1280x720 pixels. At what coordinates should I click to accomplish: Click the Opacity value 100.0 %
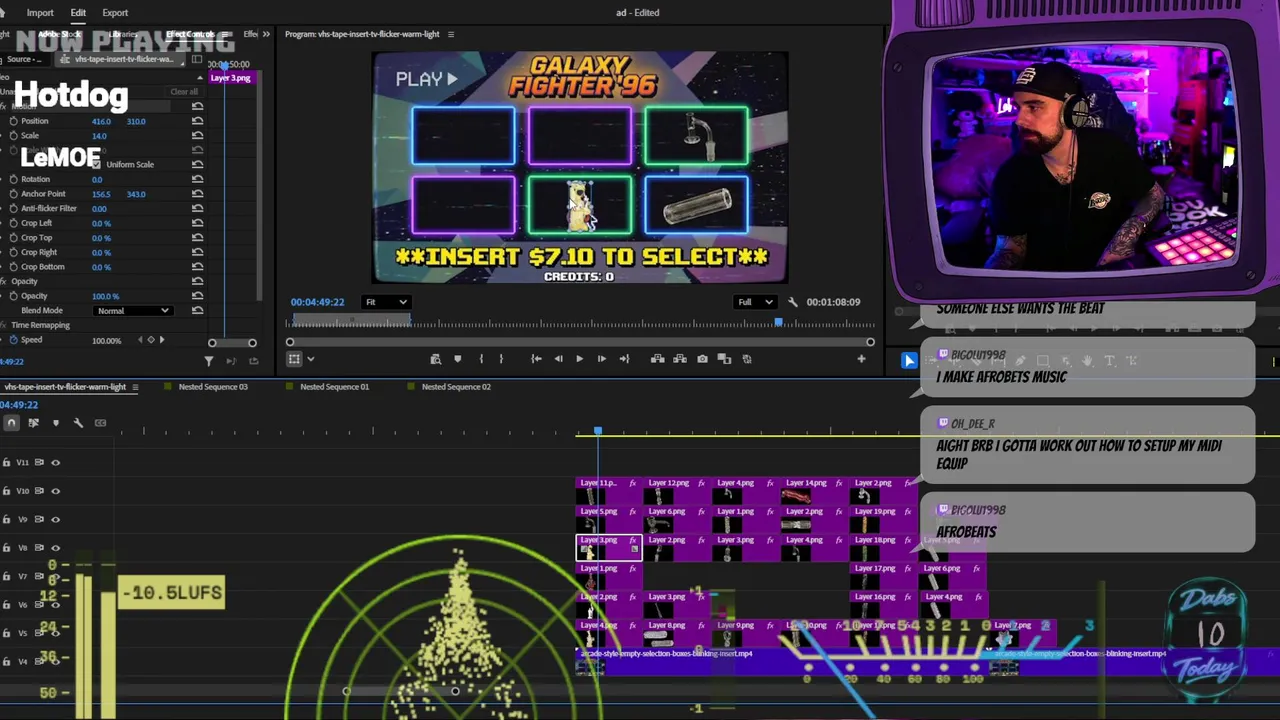pos(105,296)
